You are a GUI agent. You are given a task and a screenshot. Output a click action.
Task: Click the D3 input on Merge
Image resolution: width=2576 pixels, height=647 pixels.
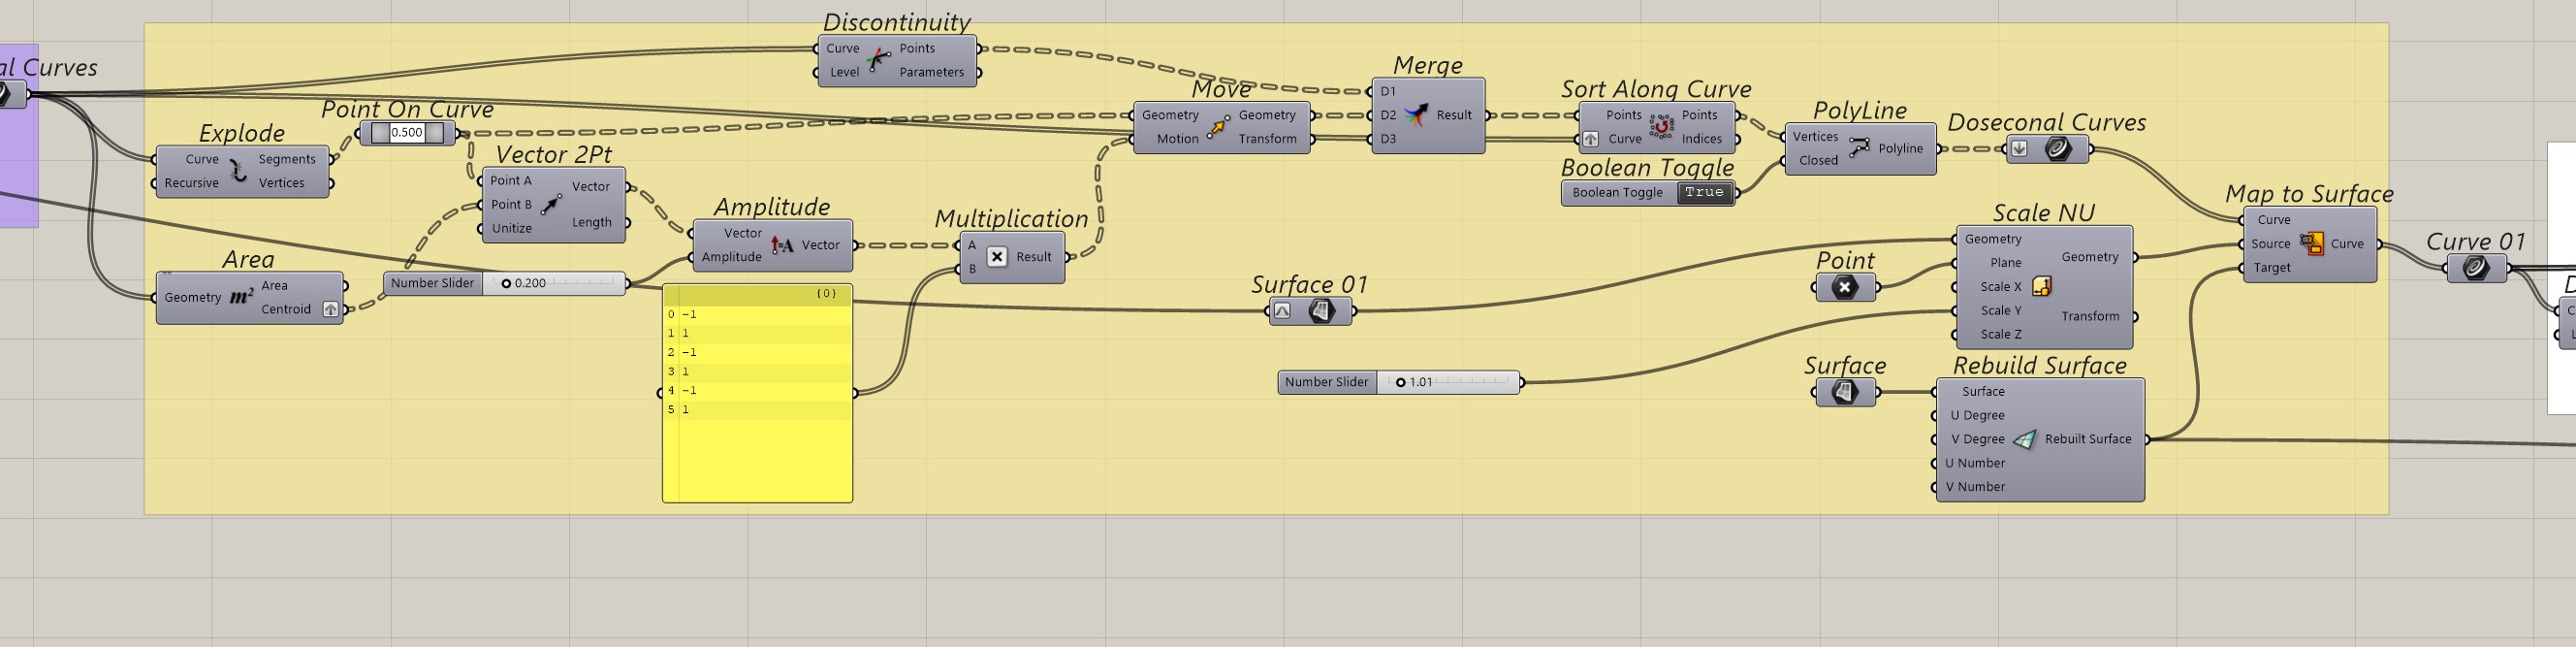(x=1388, y=139)
